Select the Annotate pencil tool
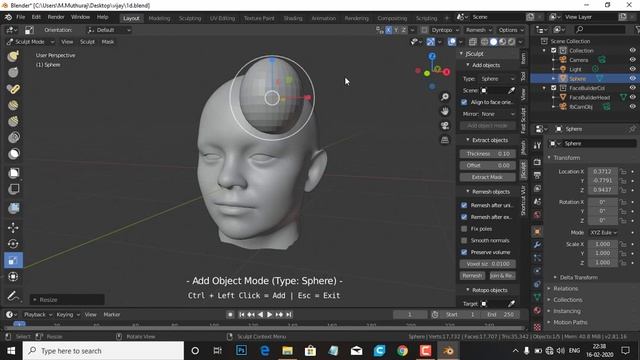 [x=13, y=296]
